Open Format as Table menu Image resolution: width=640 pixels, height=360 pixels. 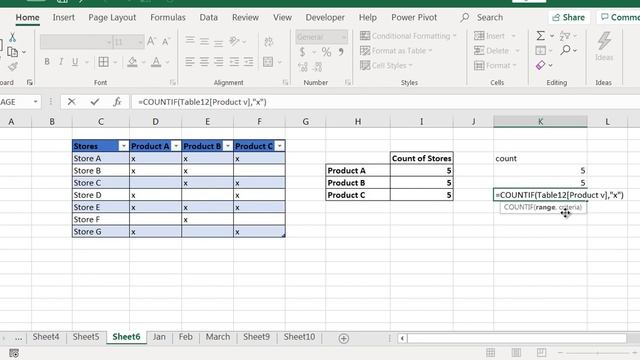click(396, 51)
